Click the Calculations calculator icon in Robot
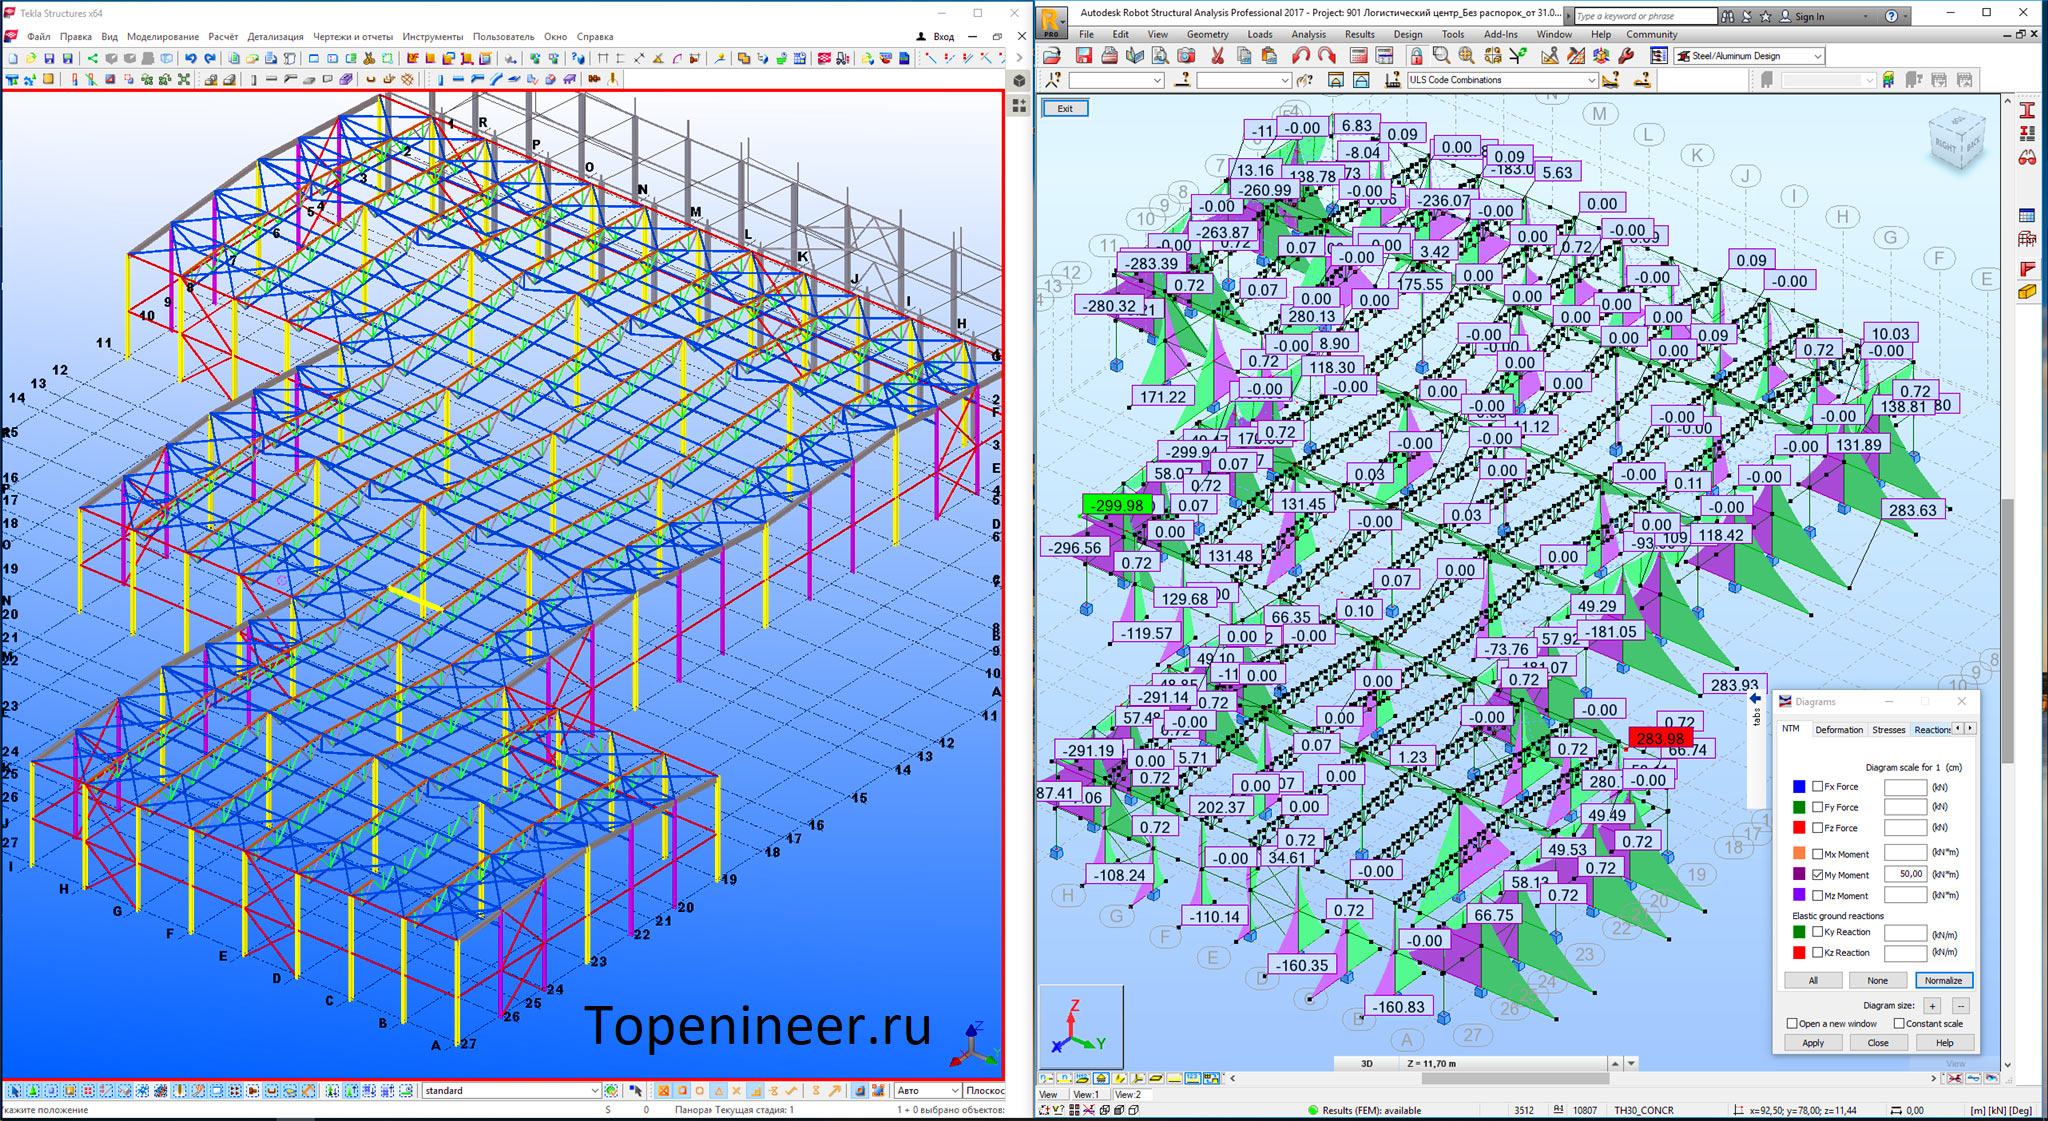Viewport: 2048px width, 1121px height. point(1358,56)
